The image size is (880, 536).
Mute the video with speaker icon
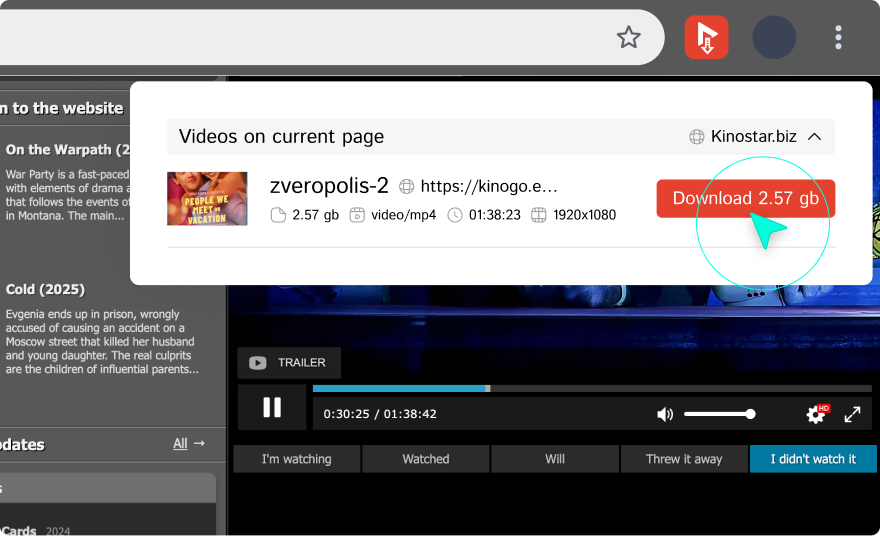point(665,414)
